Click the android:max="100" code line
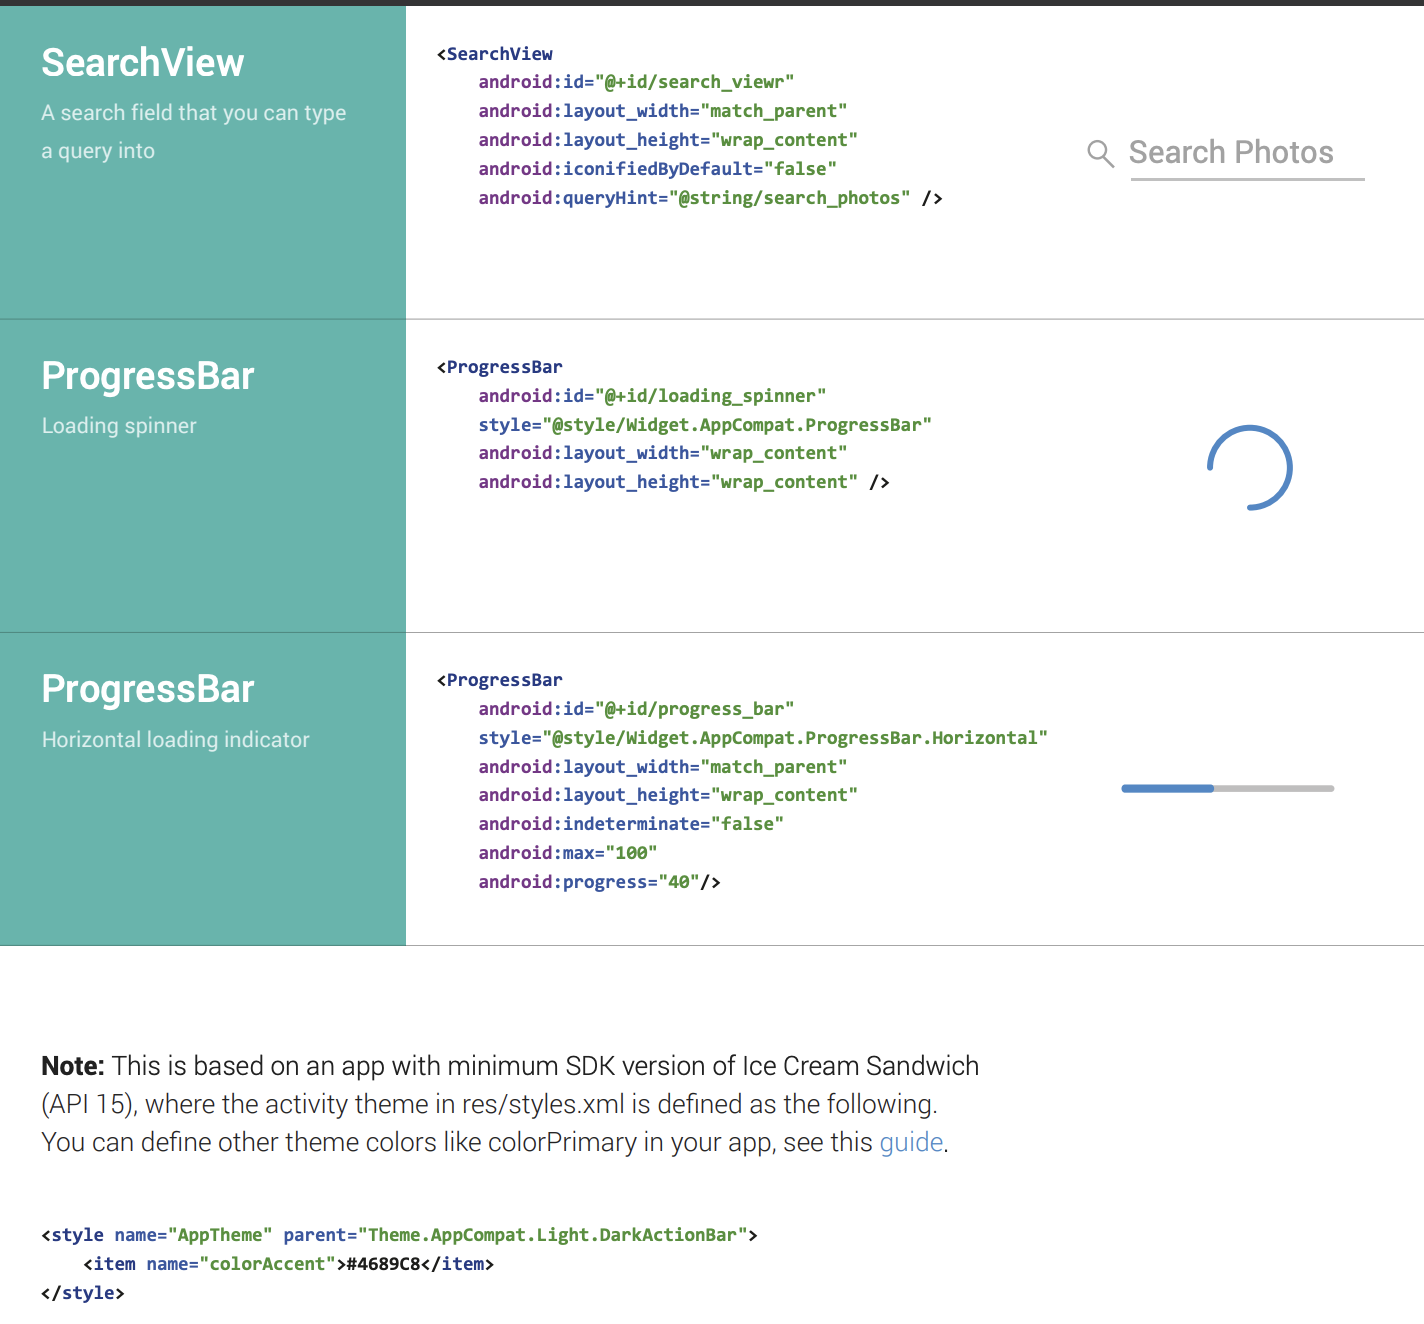 [567, 853]
